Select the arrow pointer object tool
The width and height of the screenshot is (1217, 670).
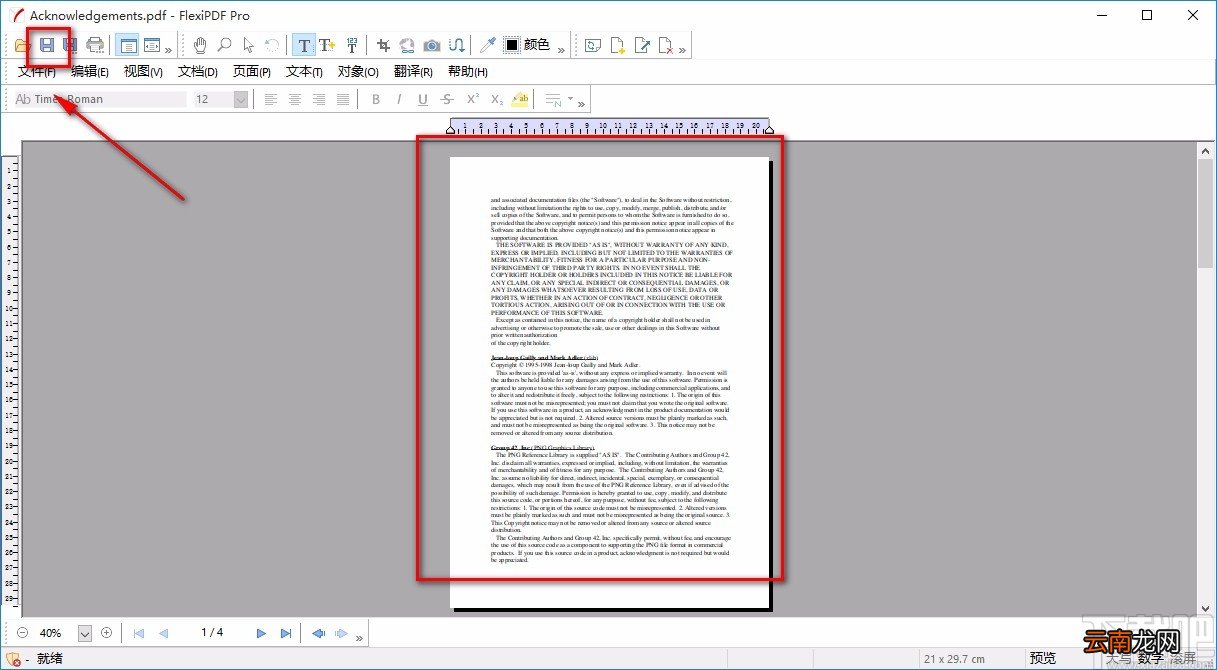pos(249,45)
